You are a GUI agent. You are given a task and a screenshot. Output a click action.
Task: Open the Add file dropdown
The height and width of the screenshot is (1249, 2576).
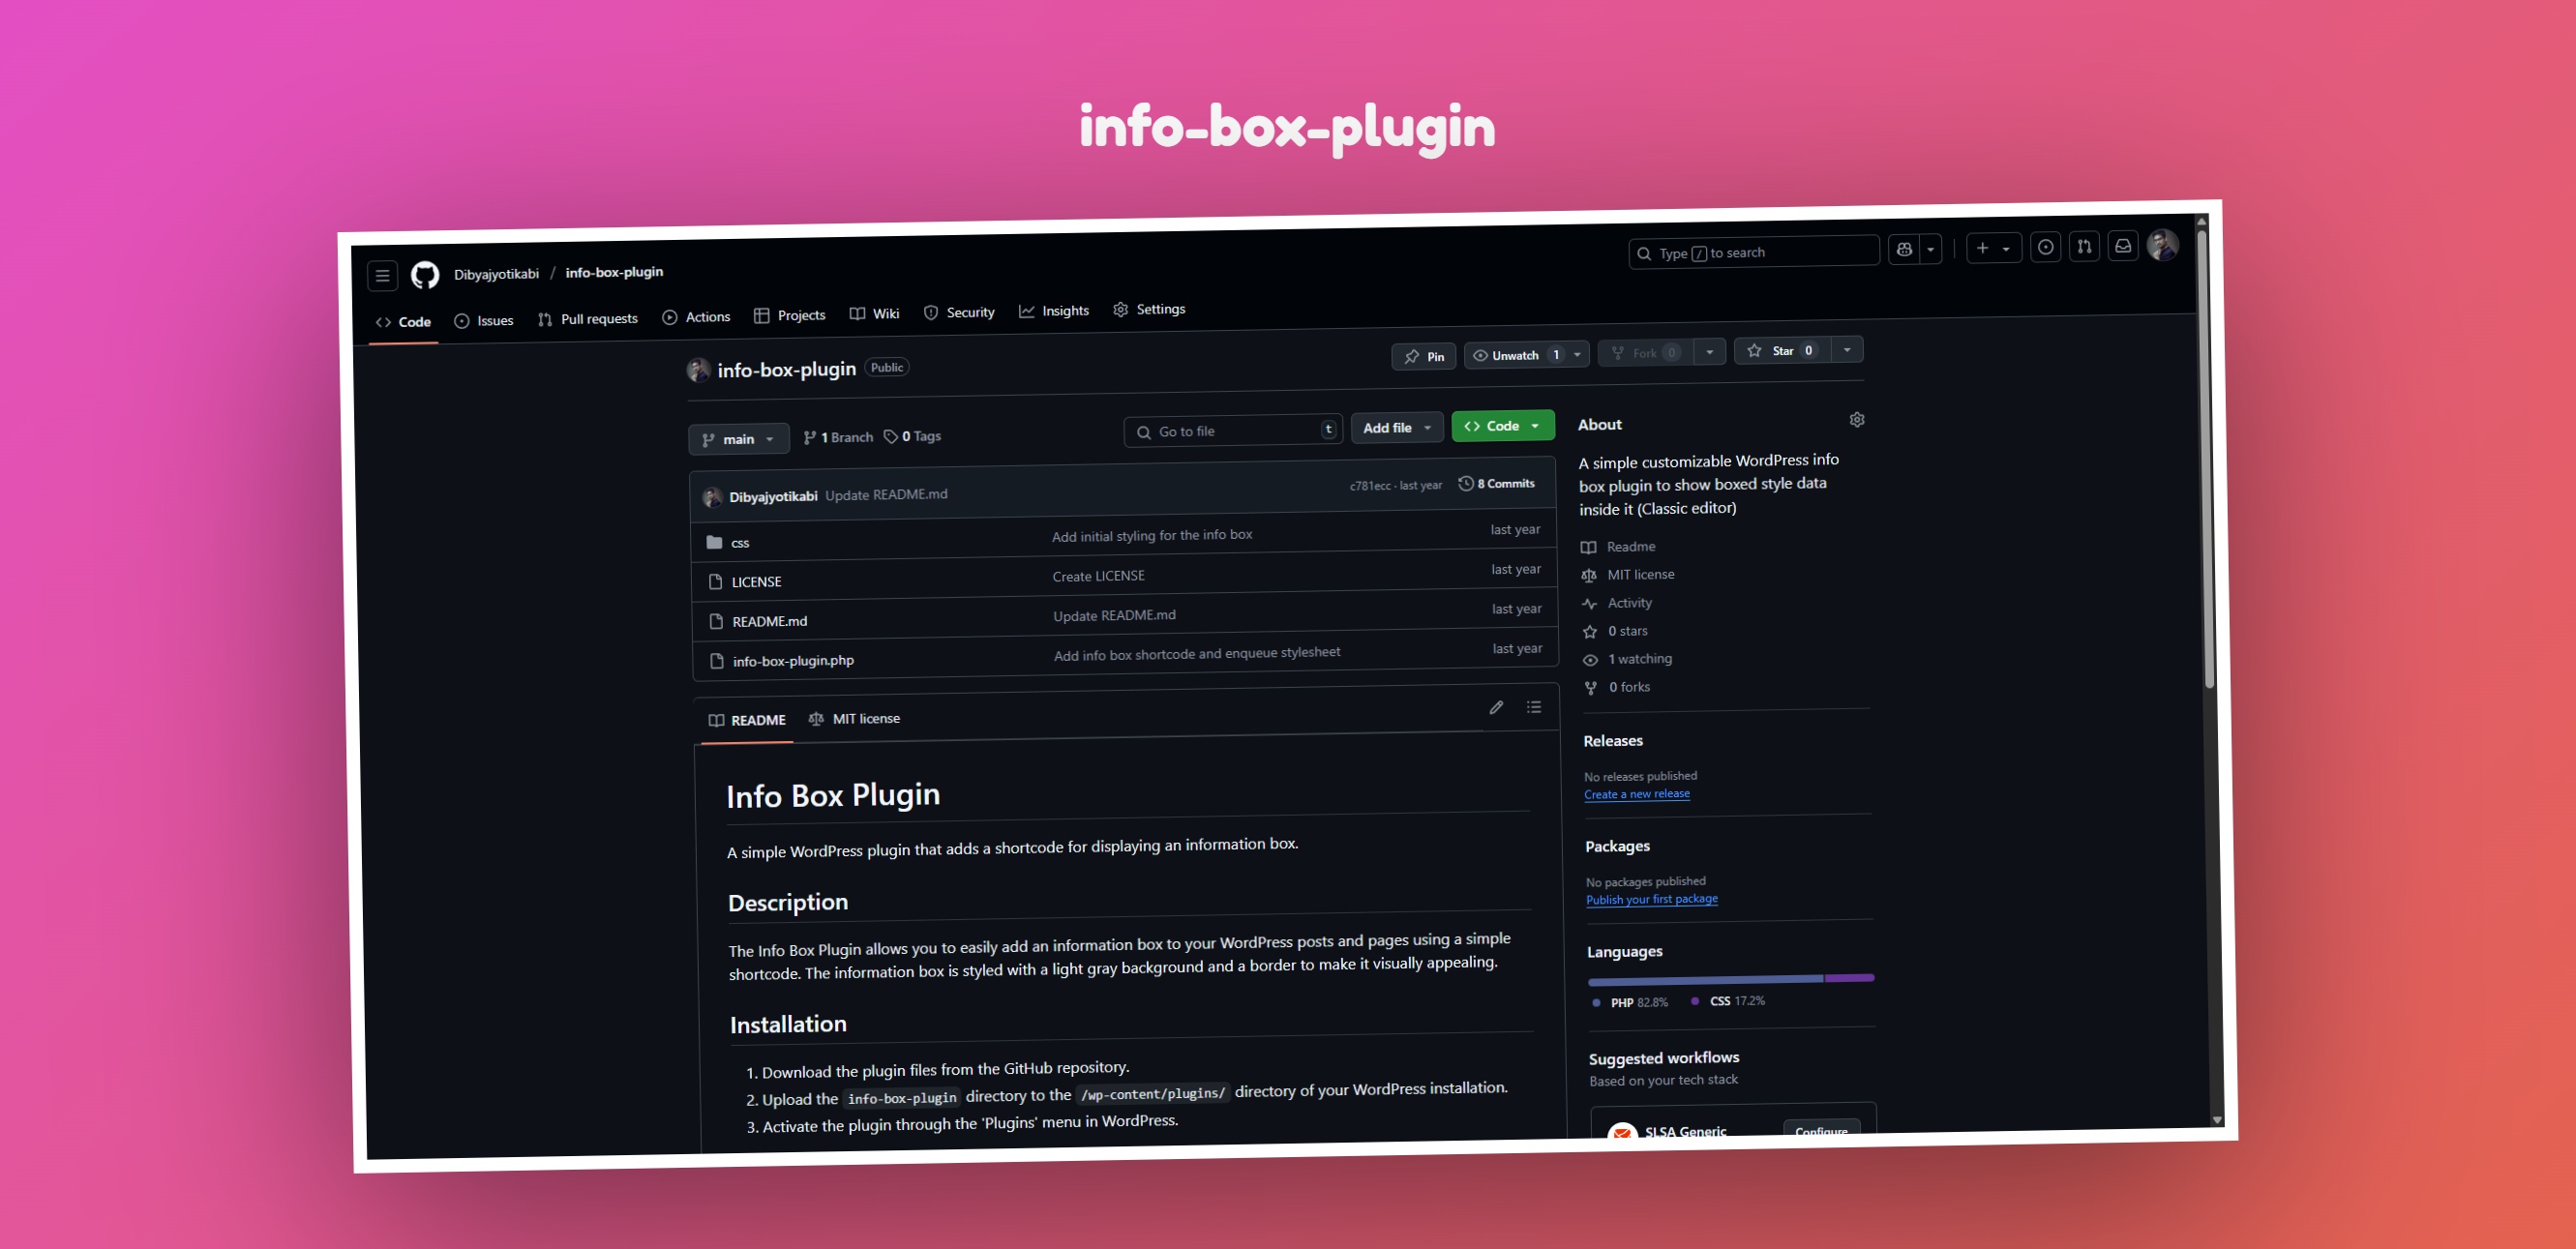click(1396, 428)
